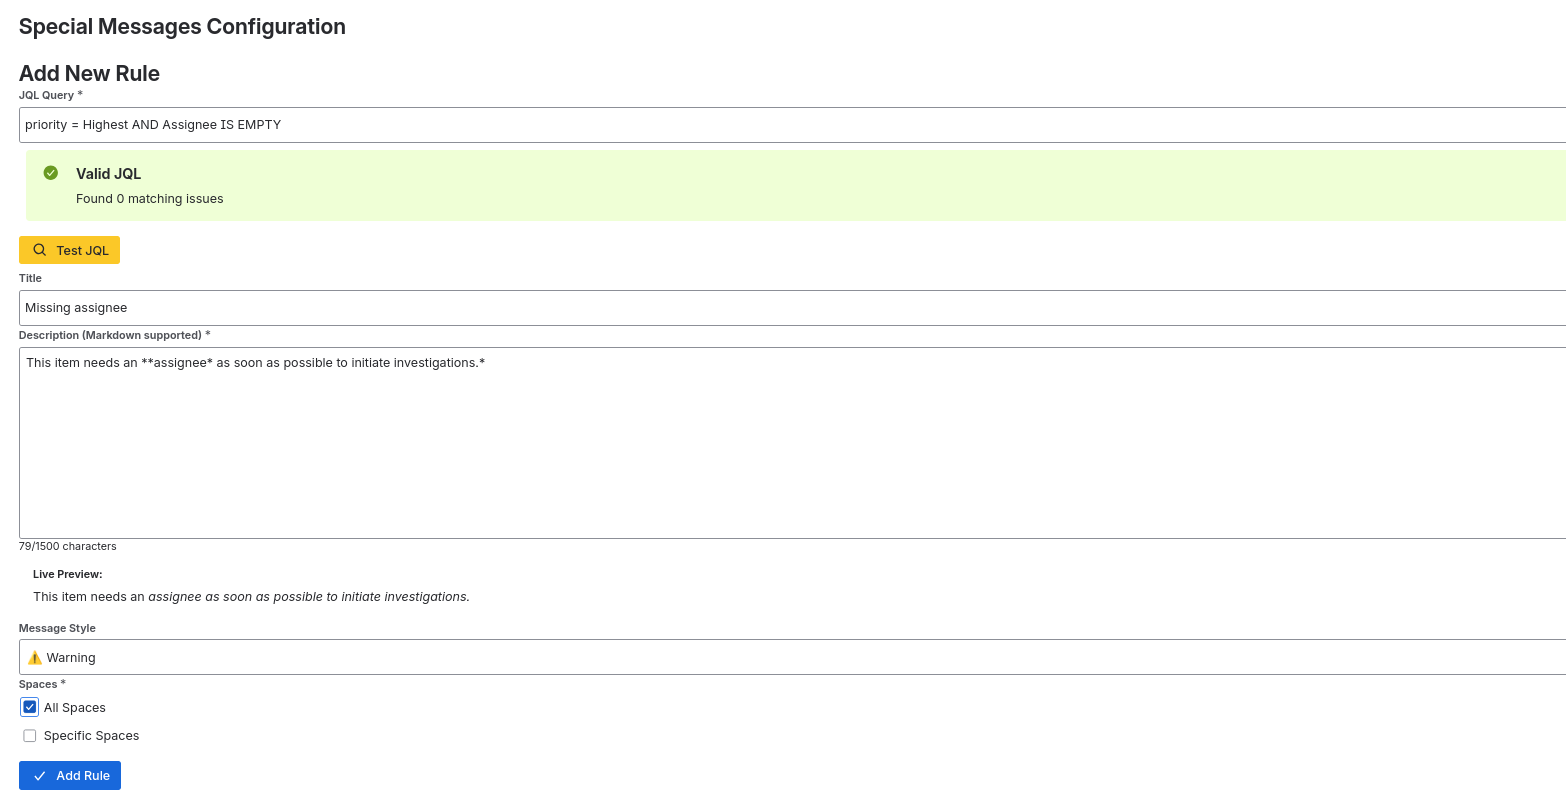Screen dimensions: 1566x796
Task: Click the Special Messages Configuration title
Action: [x=182, y=26]
